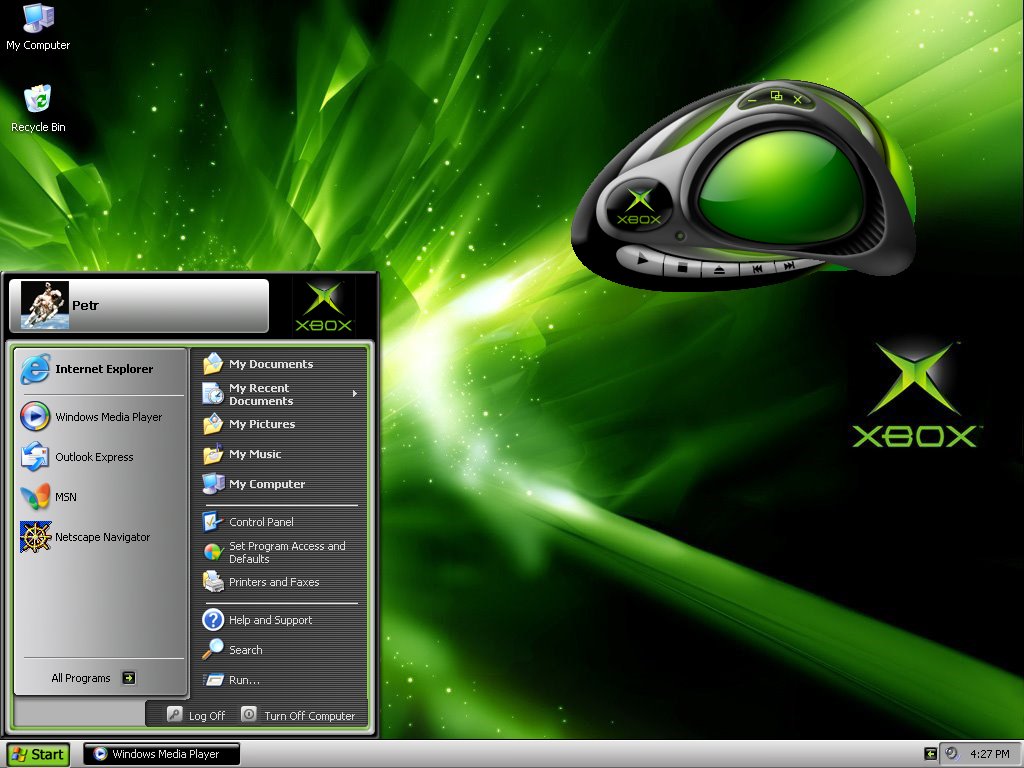Launch Netscape Navigator
The image size is (1024, 768).
[x=101, y=537]
